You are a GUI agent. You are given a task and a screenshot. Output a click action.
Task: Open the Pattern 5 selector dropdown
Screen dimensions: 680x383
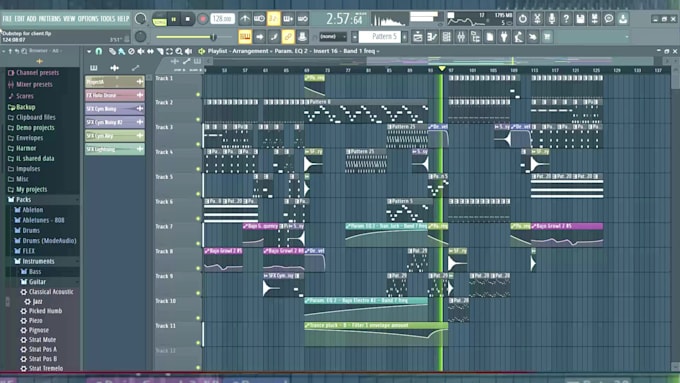pyautogui.click(x=379, y=37)
